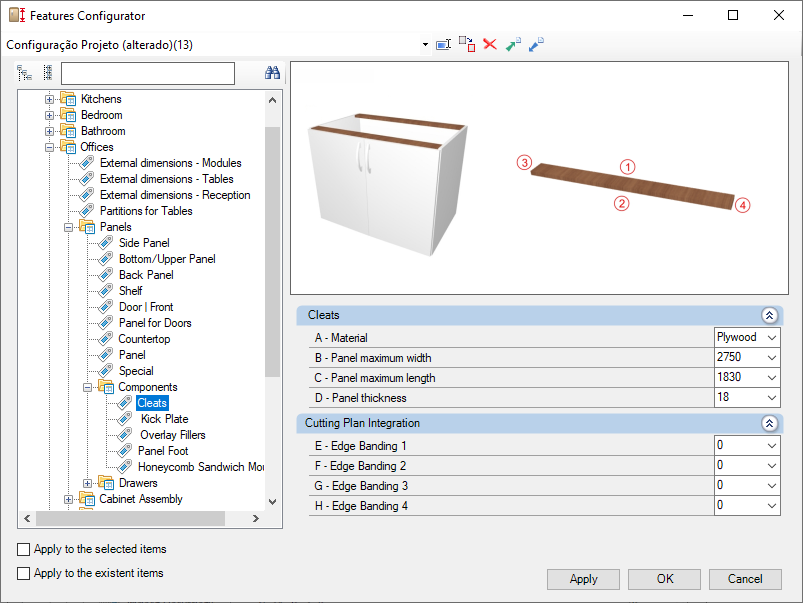
Task: Click the tag icon beside Kick Plate
Action: pyautogui.click(x=125, y=418)
